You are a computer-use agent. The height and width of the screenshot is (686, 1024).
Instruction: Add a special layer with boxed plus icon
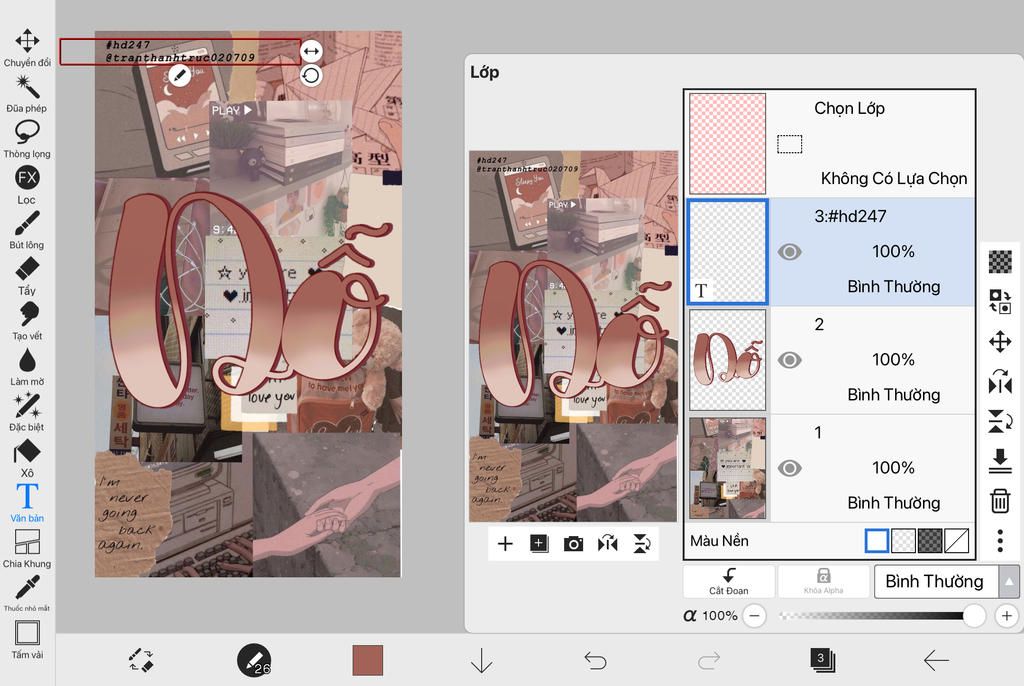tap(539, 544)
